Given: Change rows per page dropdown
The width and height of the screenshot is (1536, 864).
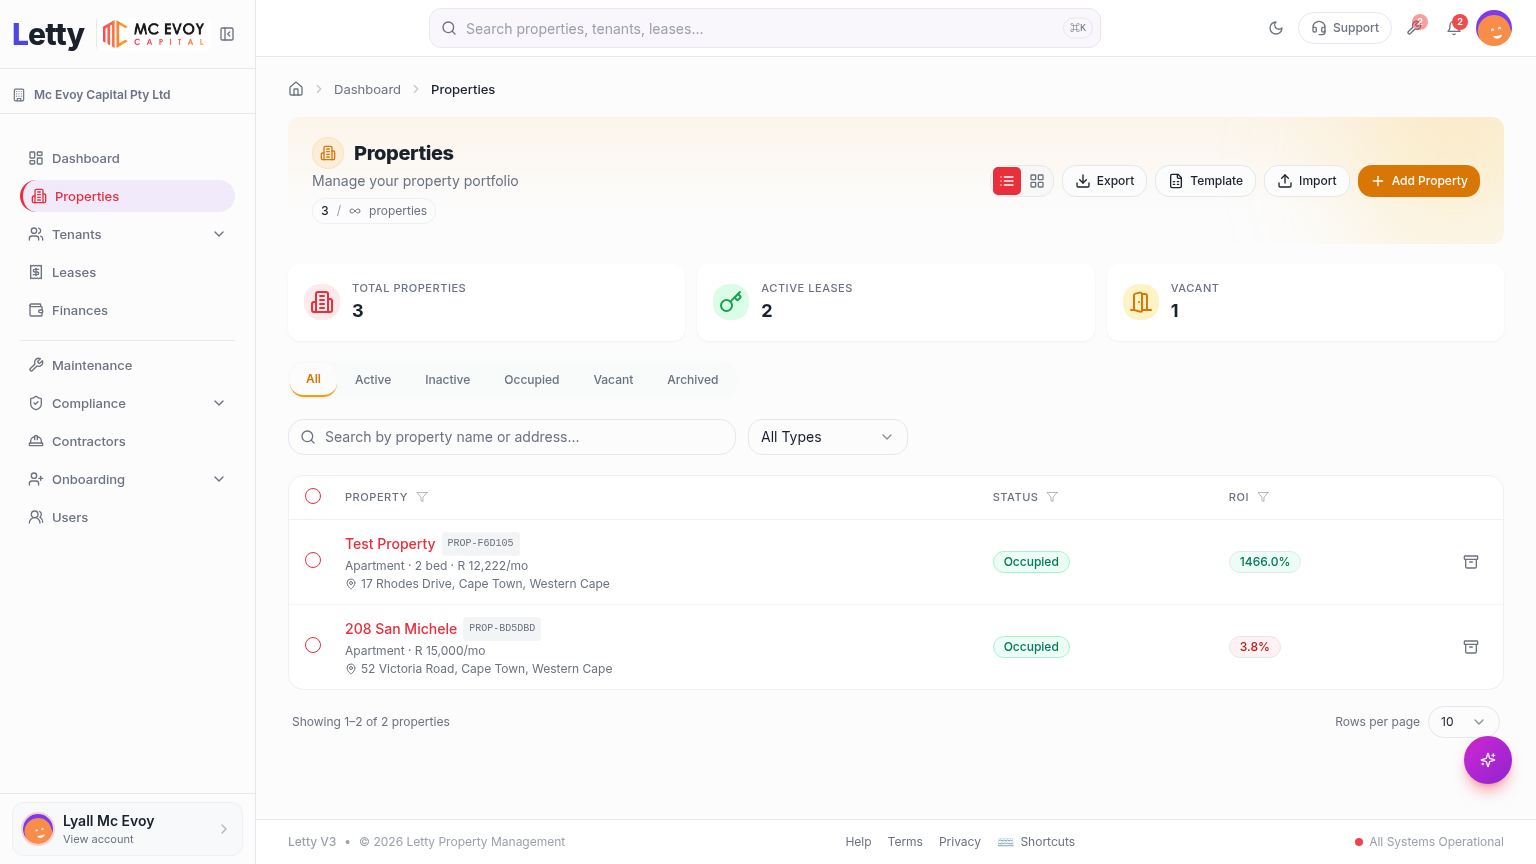Looking at the screenshot, I should click(1464, 722).
